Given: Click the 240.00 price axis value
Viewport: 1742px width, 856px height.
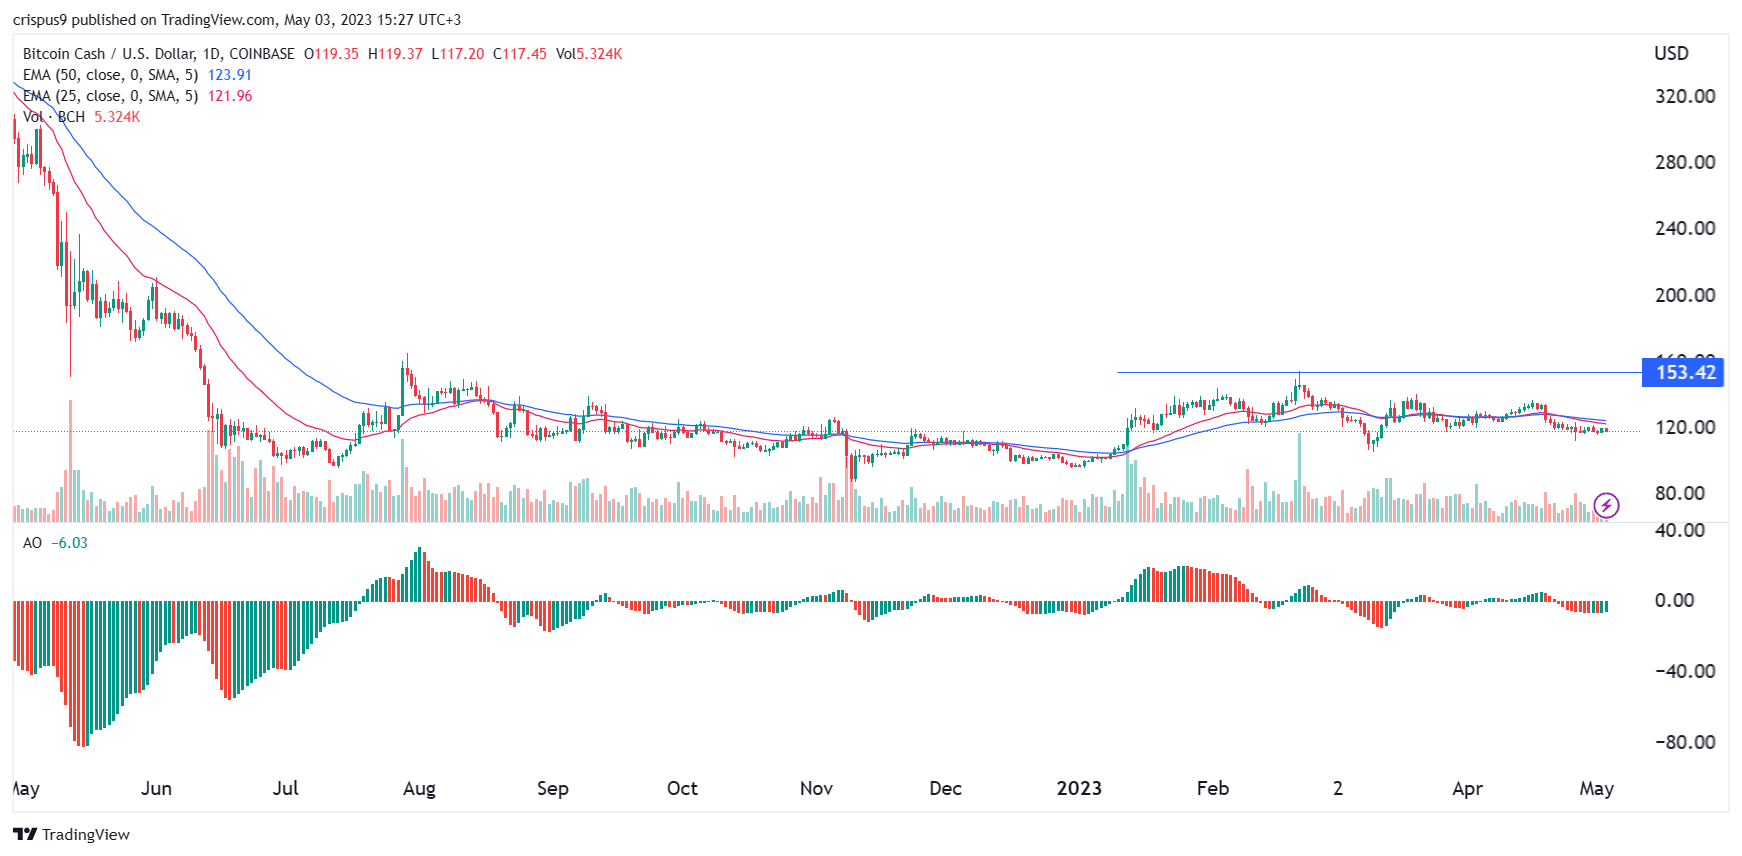Looking at the screenshot, I should [x=1685, y=228].
